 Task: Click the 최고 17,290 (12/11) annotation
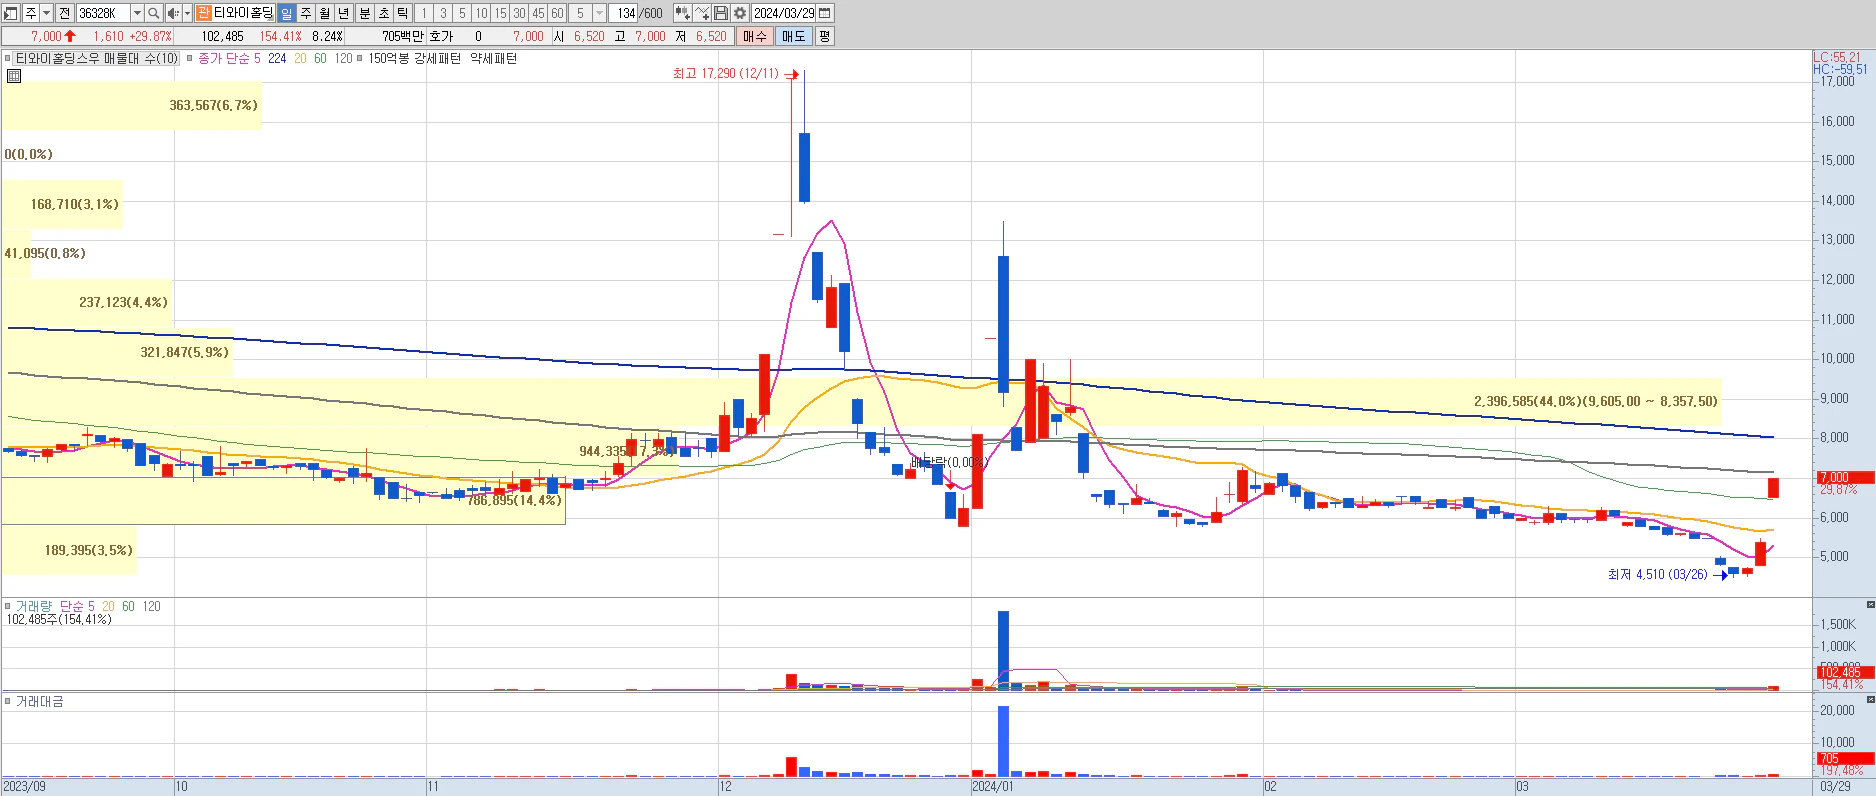pos(725,74)
